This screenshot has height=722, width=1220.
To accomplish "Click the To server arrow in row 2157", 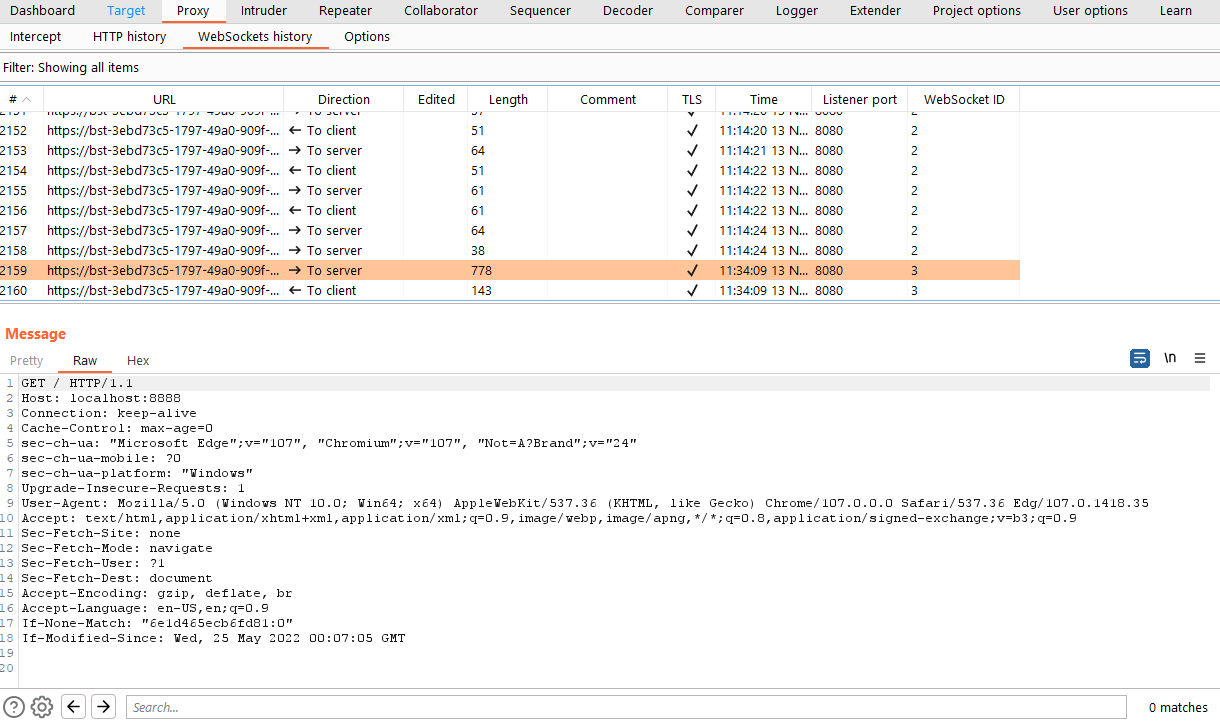I will [295, 230].
